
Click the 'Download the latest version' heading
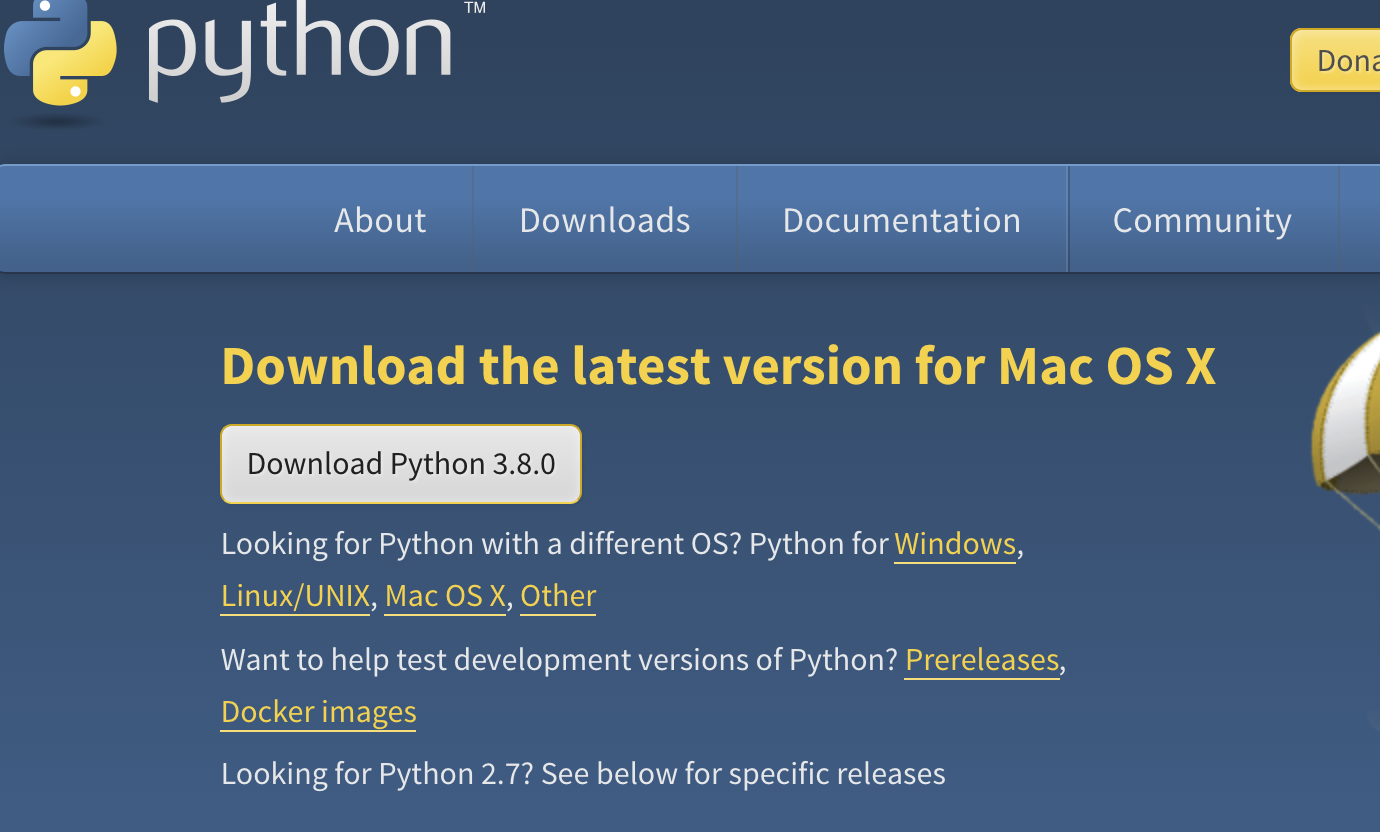[718, 366]
